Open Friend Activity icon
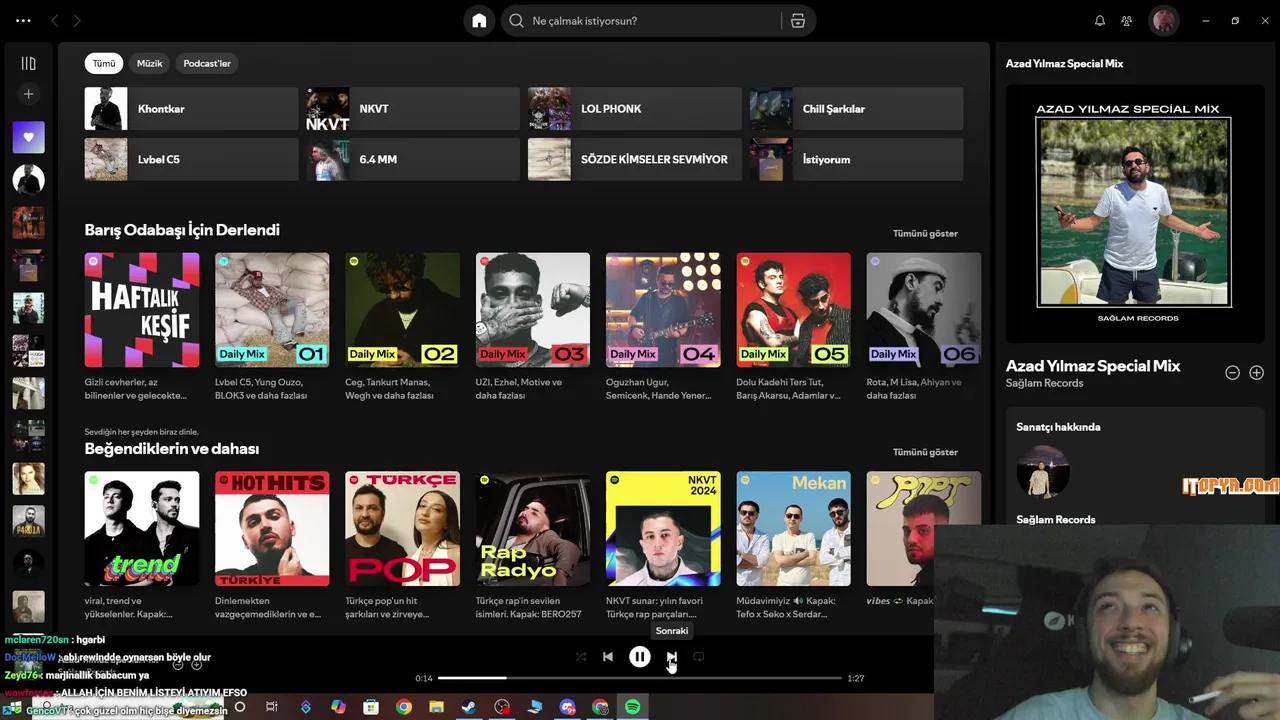The width and height of the screenshot is (1280, 720). [x=1127, y=21]
